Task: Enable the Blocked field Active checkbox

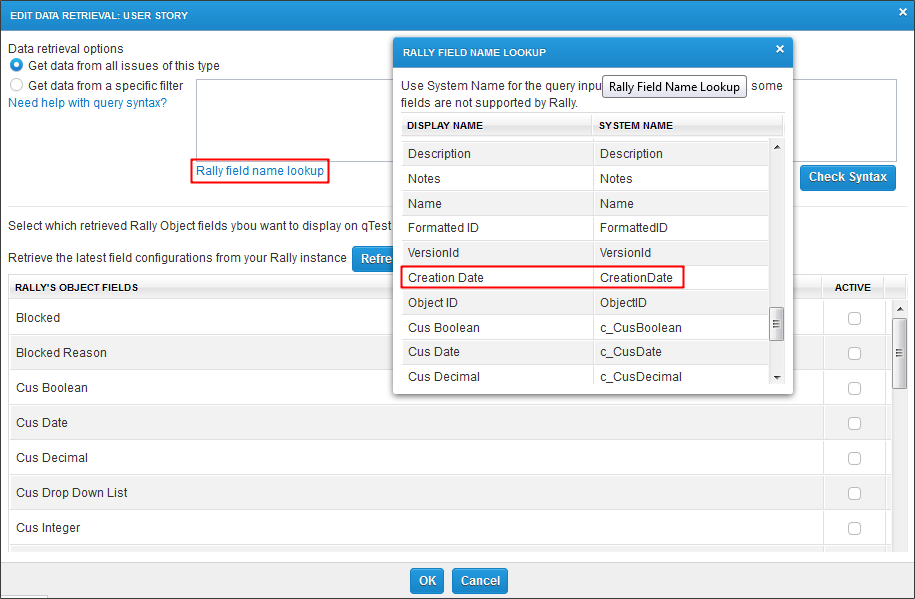Action: click(854, 318)
